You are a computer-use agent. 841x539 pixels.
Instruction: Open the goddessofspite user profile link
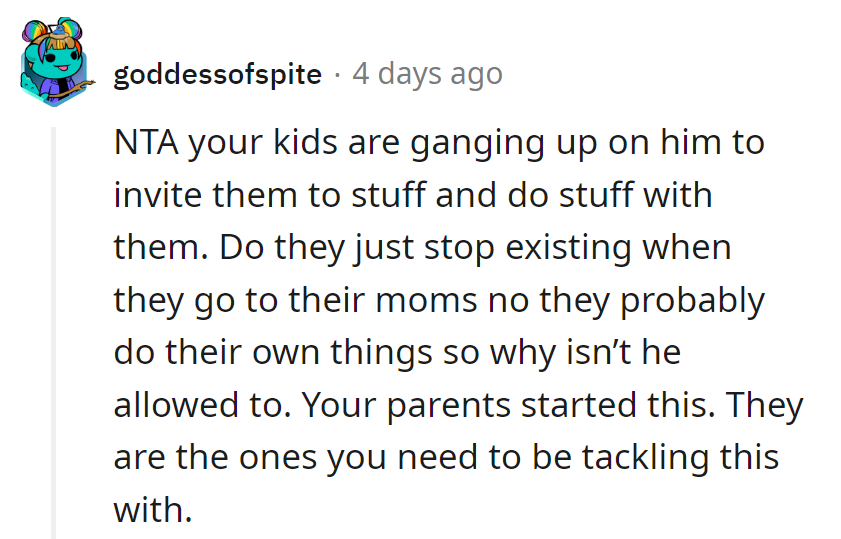217,74
